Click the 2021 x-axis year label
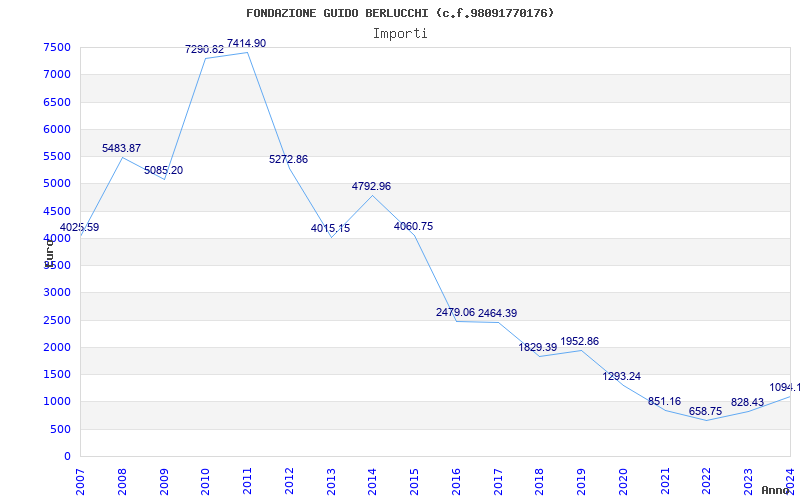The image size is (800, 500). click(665, 481)
